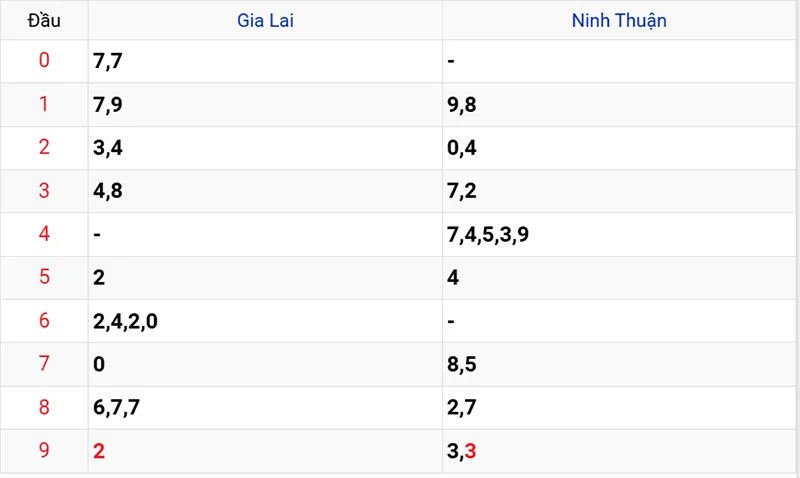Click the Ninh Thuận column header

619,20
